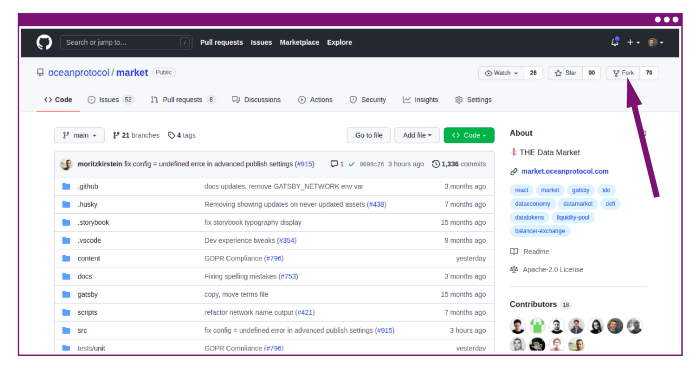Expand the plus create-new menu
The image size is (700, 368).
point(633,42)
